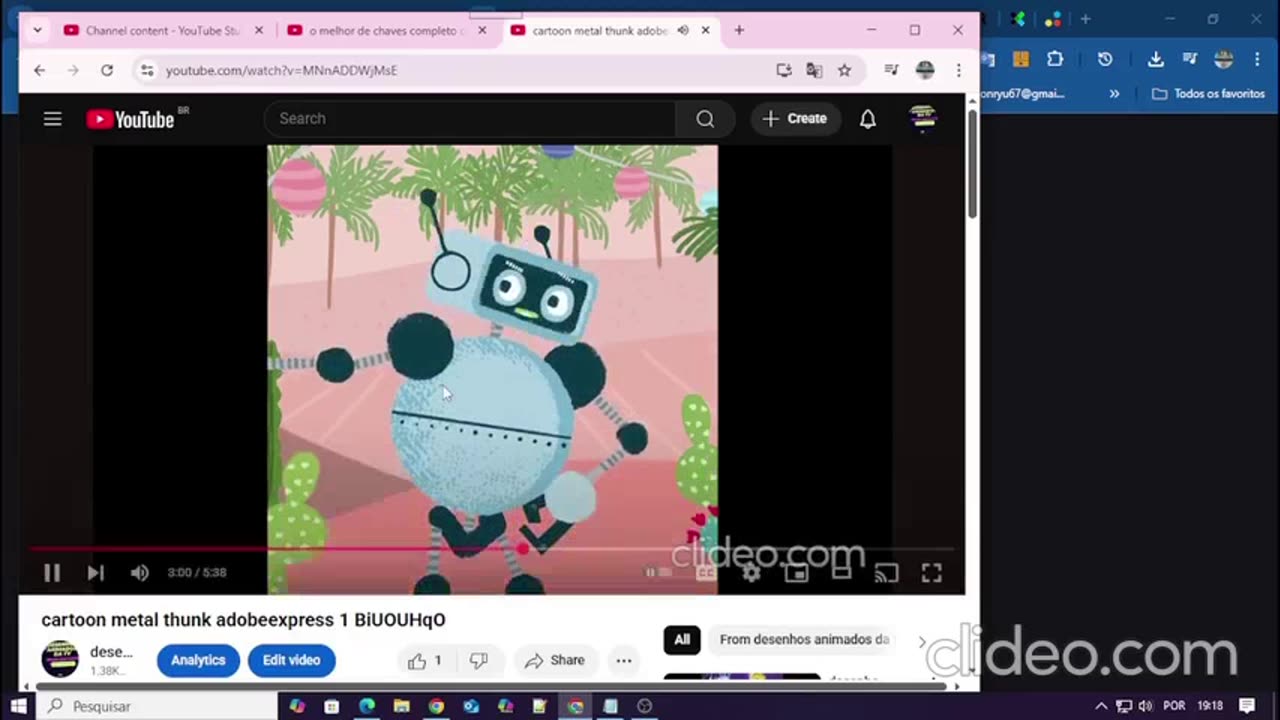Show hidden system tray icons caret
This screenshot has height=720, width=1280.
1101,706
